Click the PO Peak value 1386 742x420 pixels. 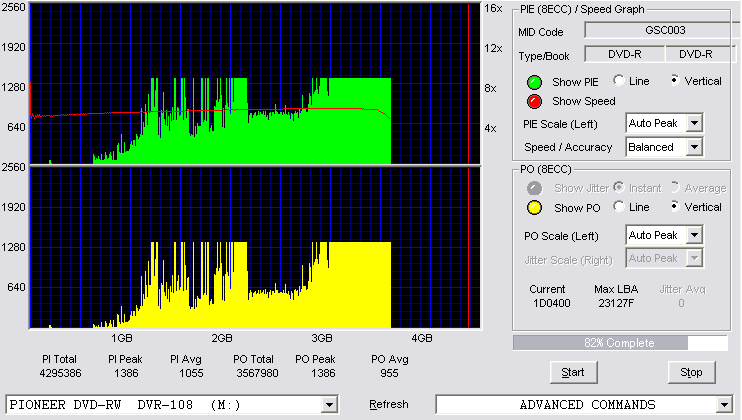[323, 373]
